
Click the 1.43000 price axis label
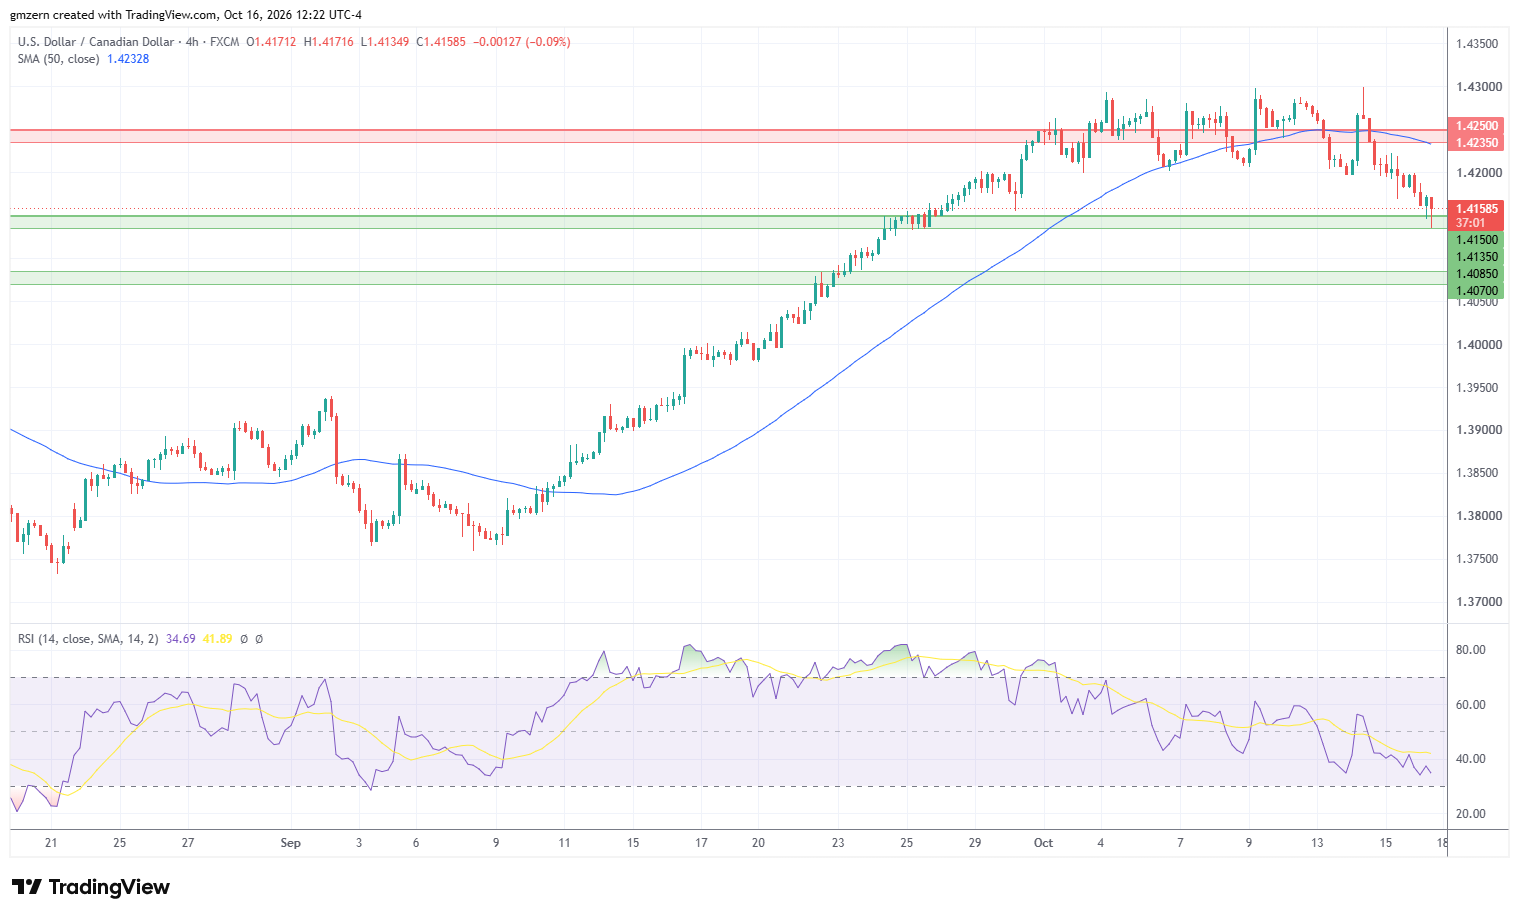pyautogui.click(x=1477, y=87)
